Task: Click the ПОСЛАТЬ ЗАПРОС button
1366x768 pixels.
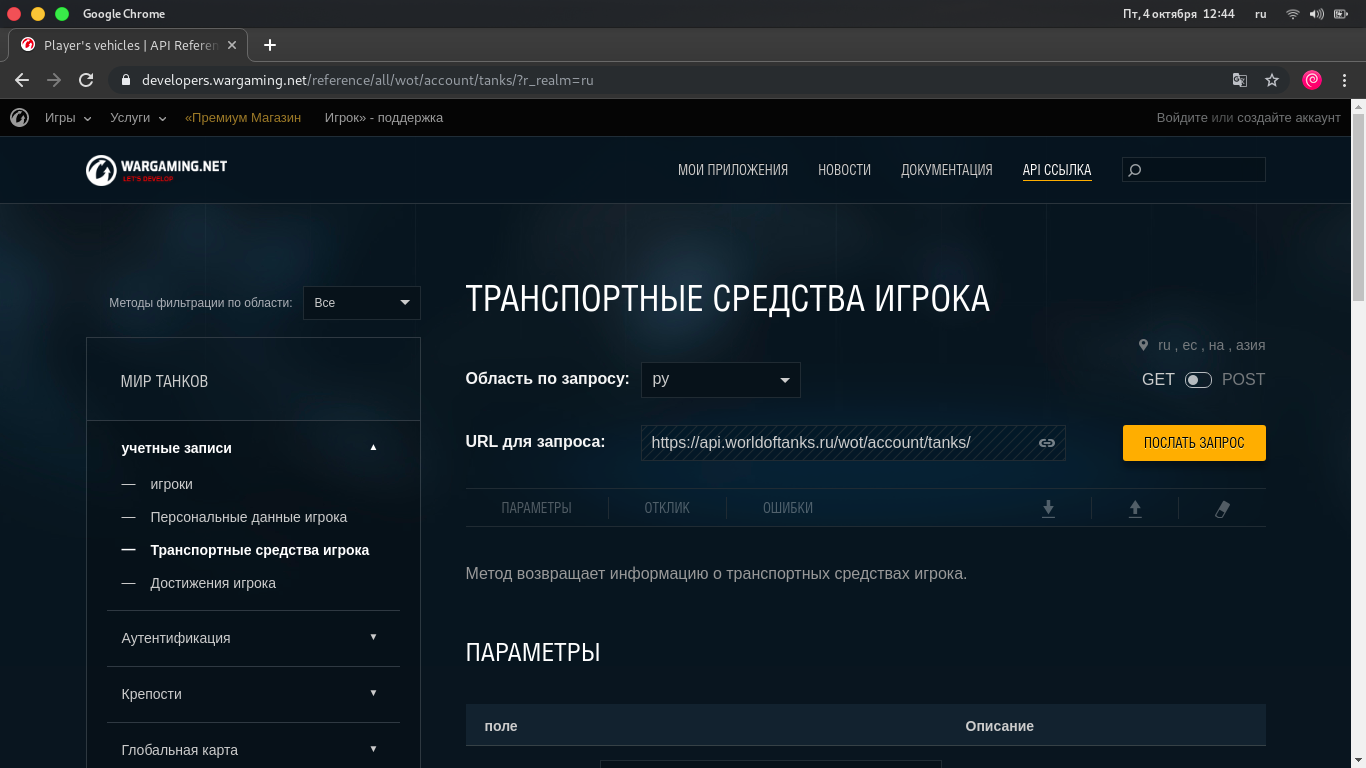Action: coord(1194,443)
